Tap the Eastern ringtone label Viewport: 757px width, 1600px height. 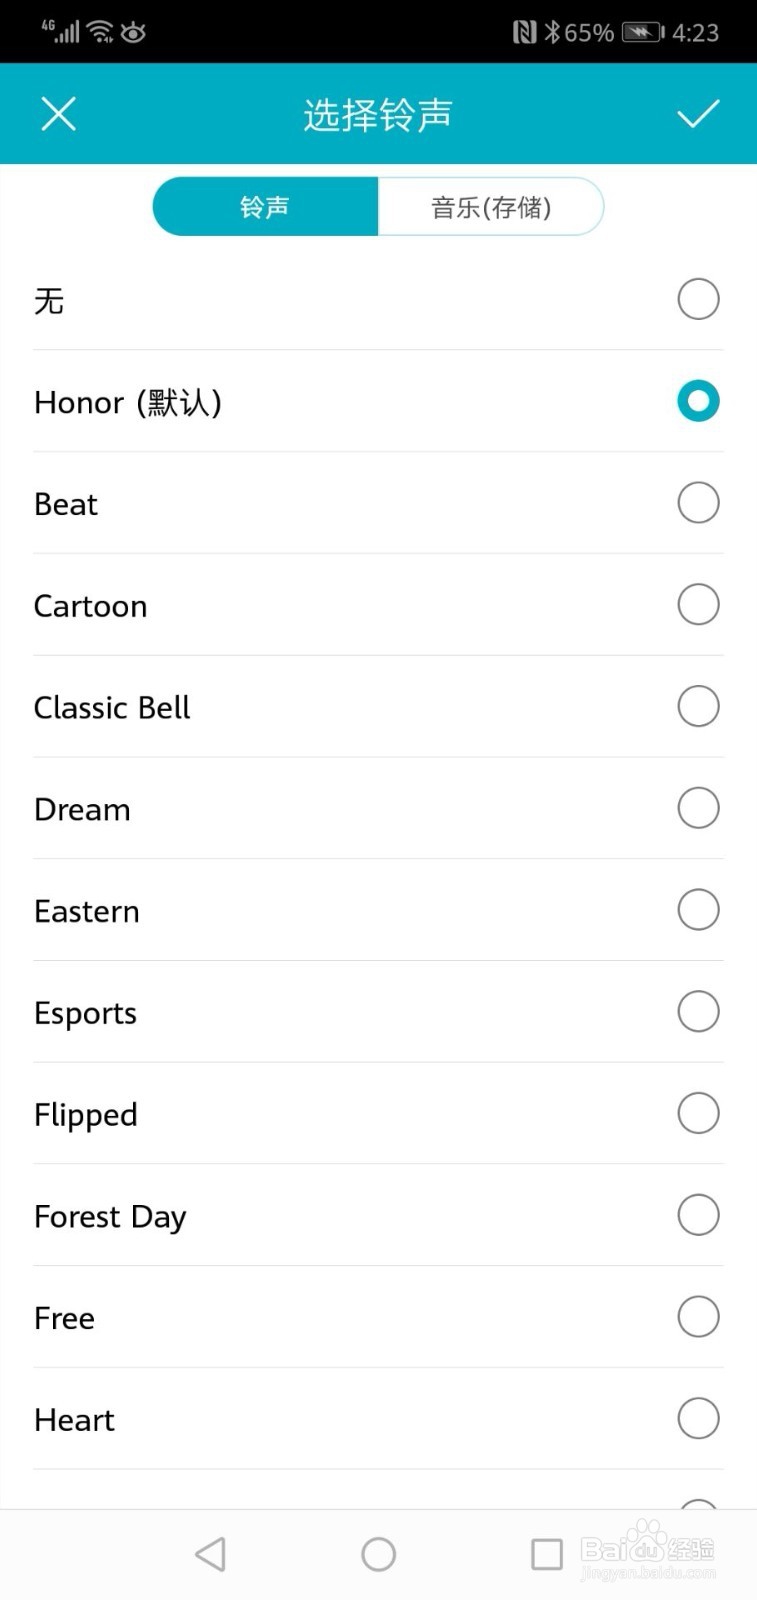[x=87, y=912]
